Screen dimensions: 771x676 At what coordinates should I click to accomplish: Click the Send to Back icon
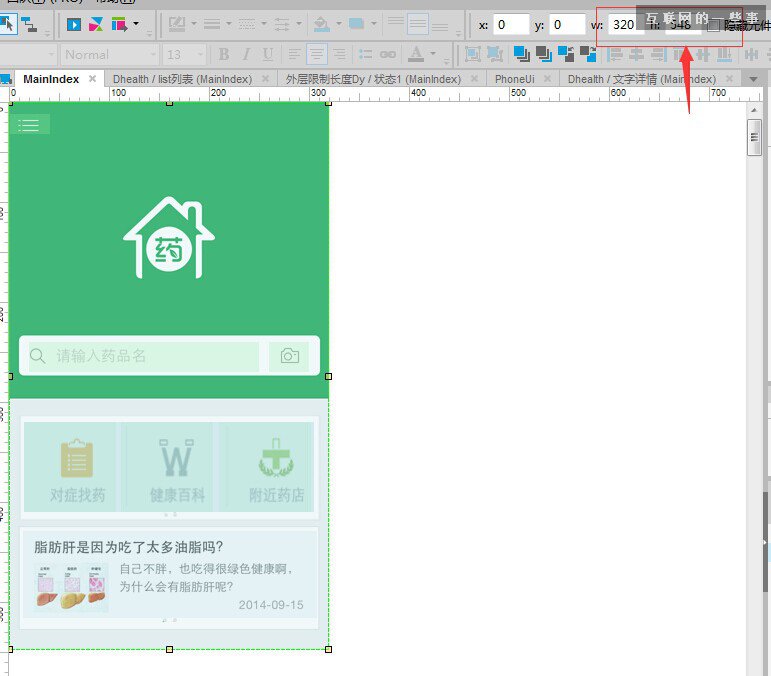tap(542, 54)
